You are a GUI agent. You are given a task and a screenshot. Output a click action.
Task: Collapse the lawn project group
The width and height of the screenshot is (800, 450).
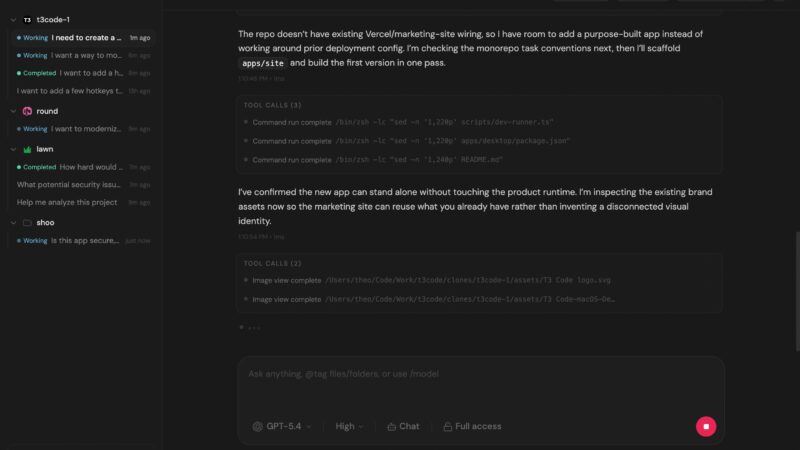click(13, 149)
